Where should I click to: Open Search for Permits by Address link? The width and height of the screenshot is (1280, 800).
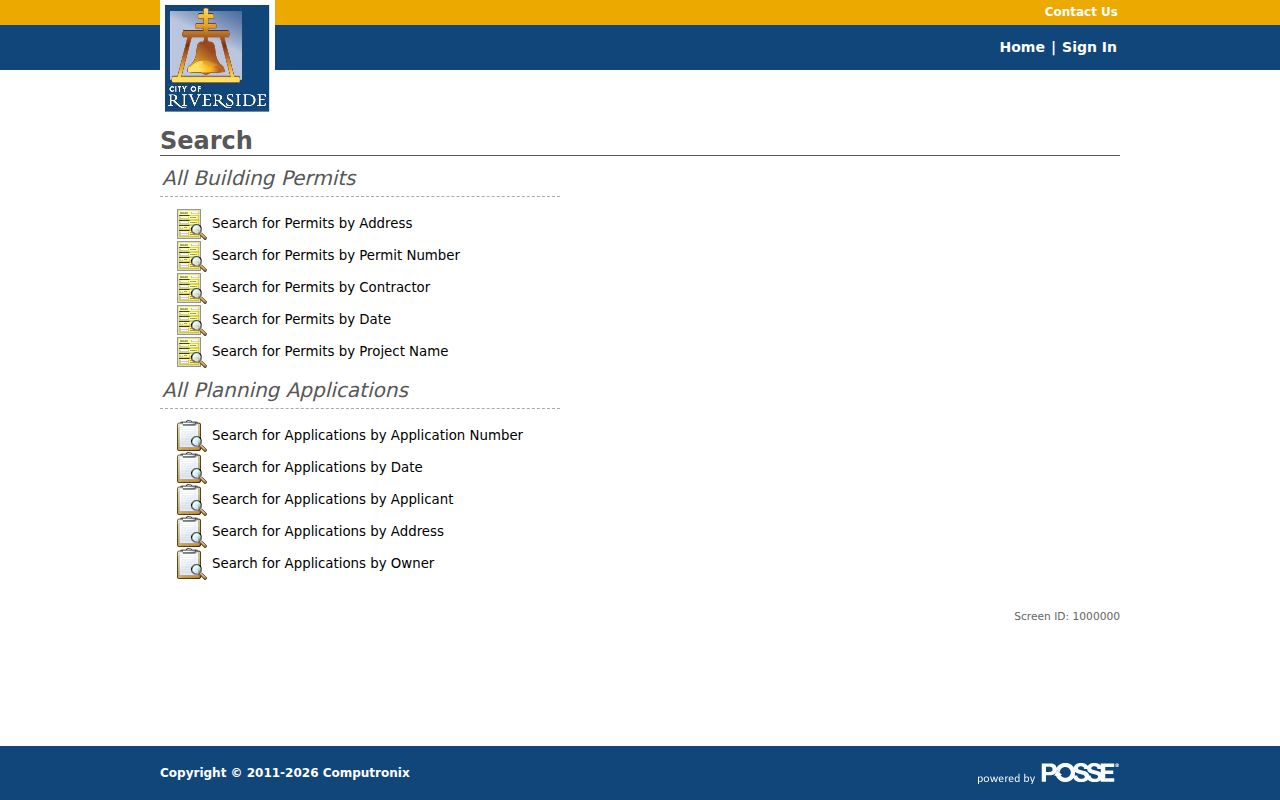312,223
